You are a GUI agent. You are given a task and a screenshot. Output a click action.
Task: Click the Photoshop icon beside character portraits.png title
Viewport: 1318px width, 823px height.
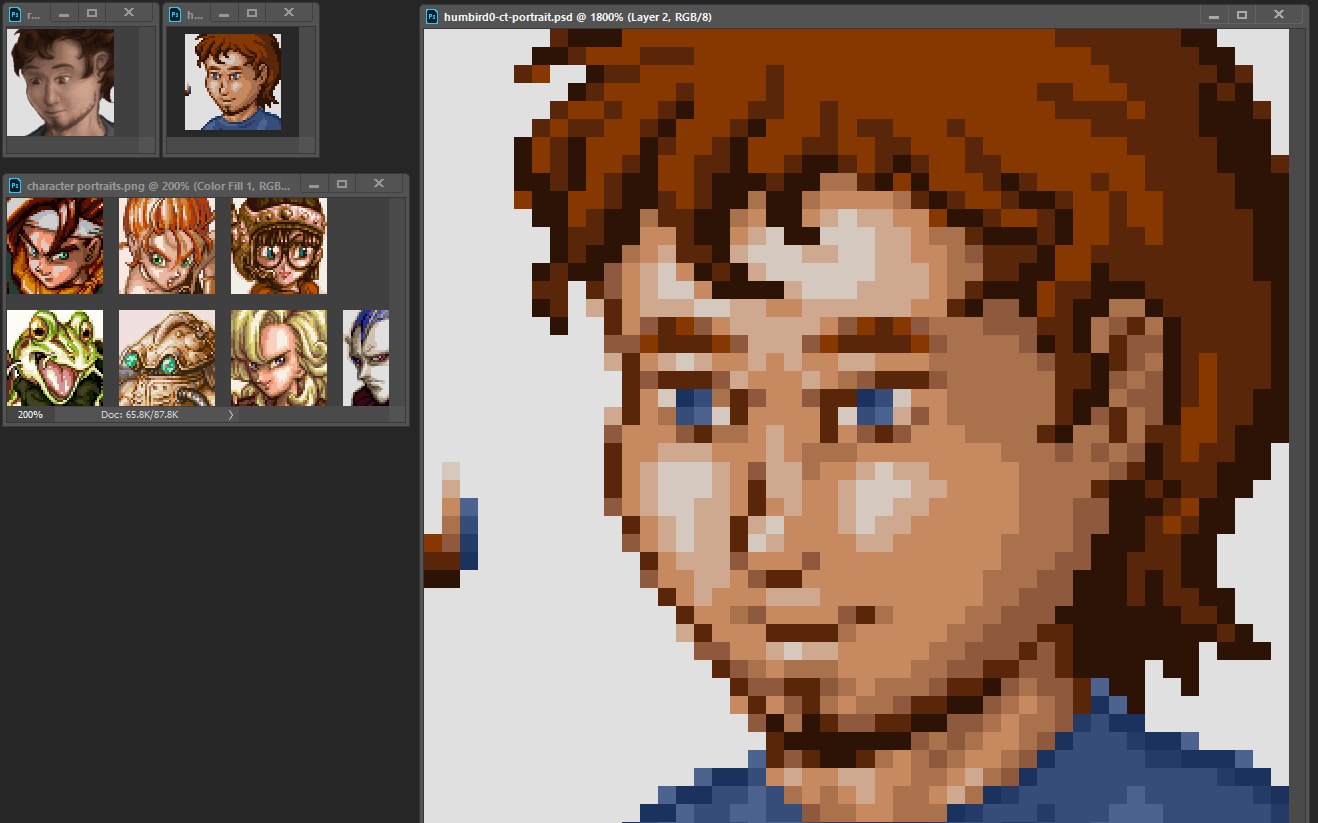[x=15, y=186]
